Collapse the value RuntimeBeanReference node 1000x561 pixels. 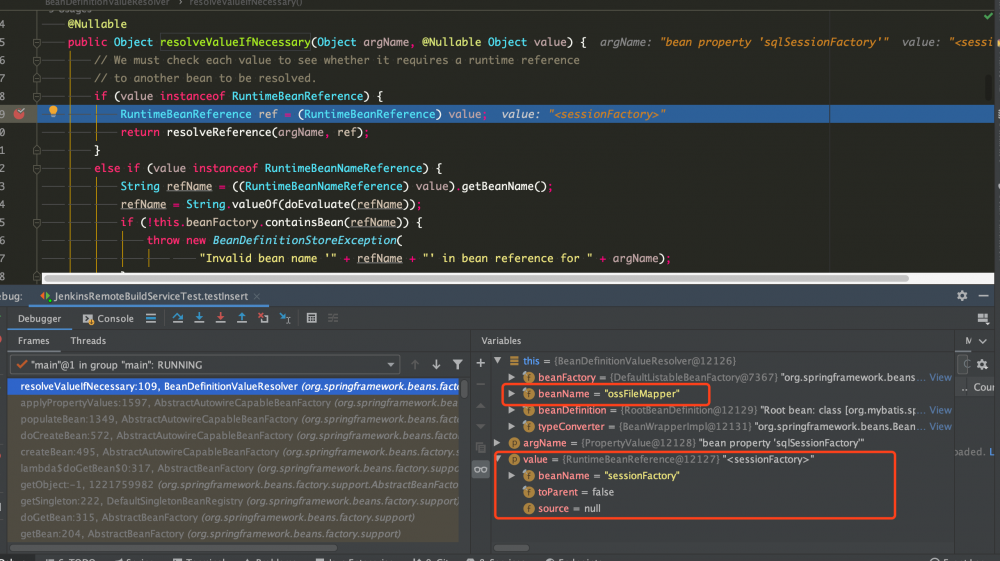coord(499,459)
